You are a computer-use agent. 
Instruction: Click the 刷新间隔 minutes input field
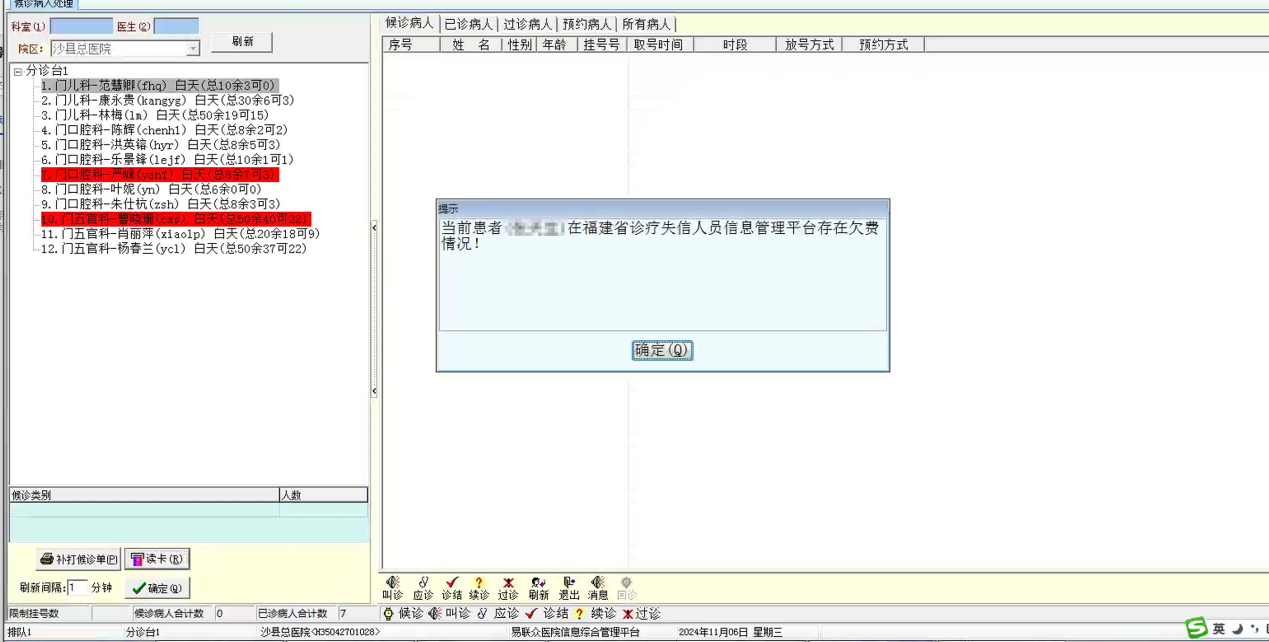click(x=77, y=588)
